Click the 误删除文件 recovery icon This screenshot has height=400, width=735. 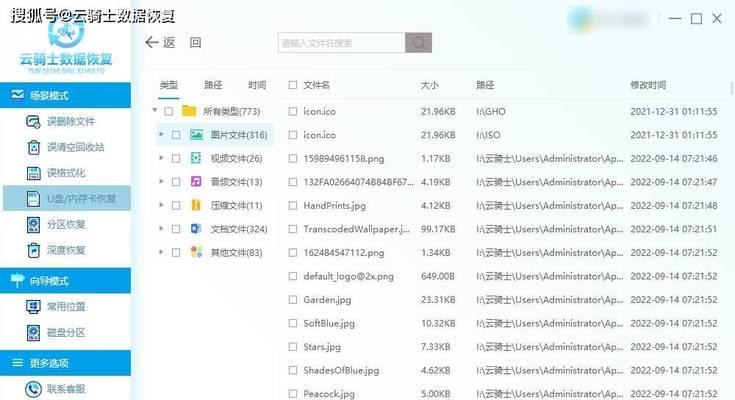pyautogui.click(x=33, y=122)
